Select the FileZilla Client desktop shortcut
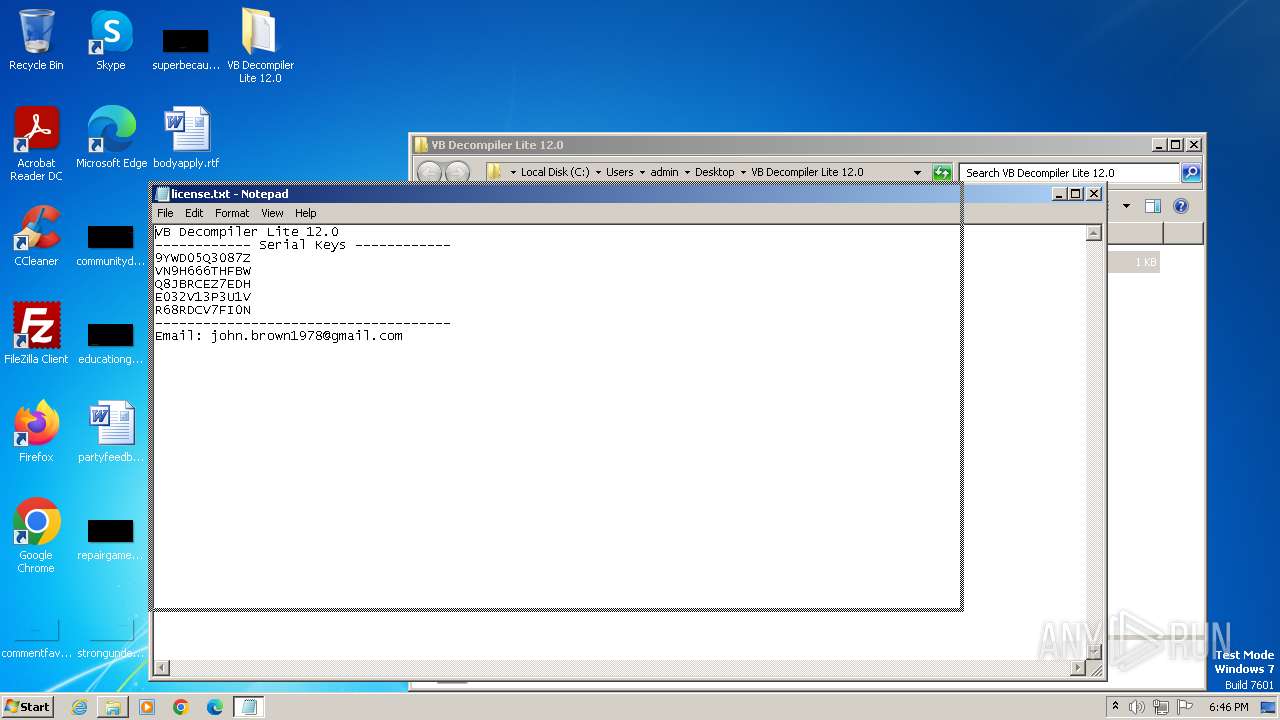The height and width of the screenshot is (720, 1280). [x=36, y=333]
